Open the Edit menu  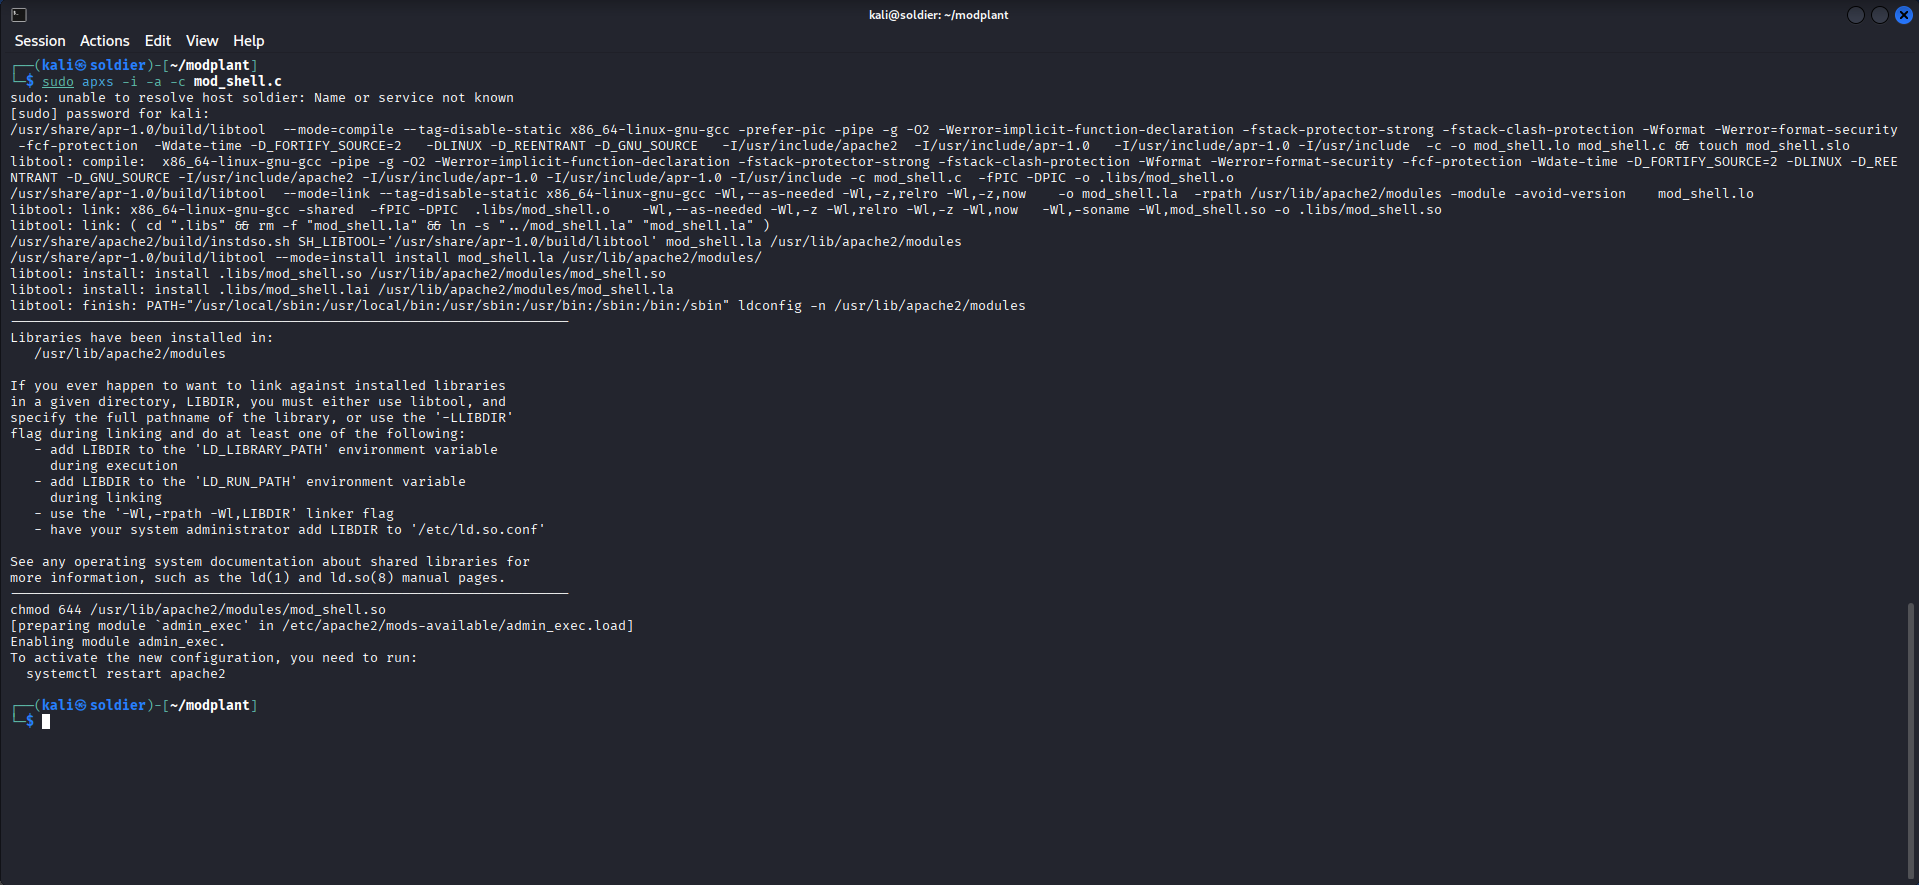(x=158, y=41)
